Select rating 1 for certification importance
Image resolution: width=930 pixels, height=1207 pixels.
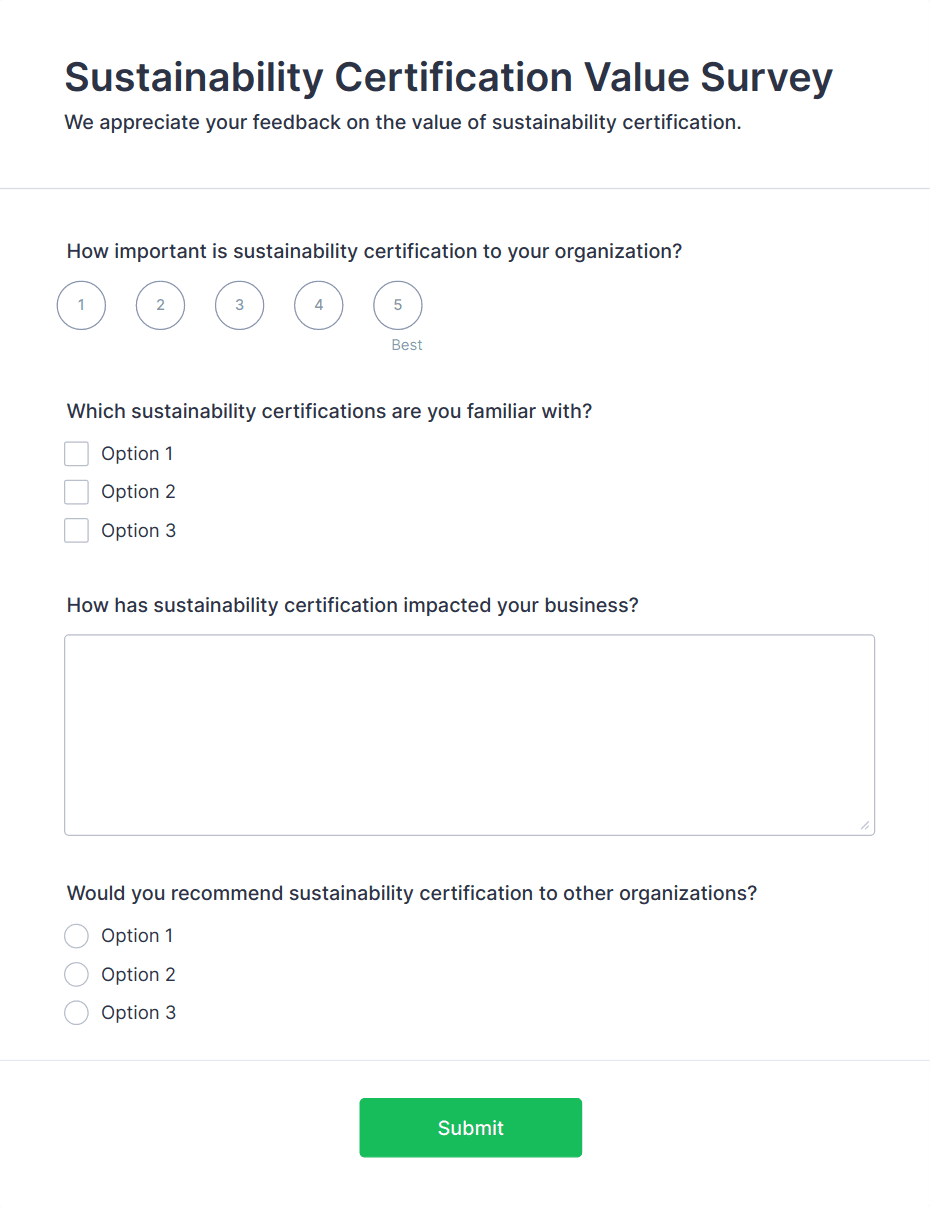pos(81,305)
